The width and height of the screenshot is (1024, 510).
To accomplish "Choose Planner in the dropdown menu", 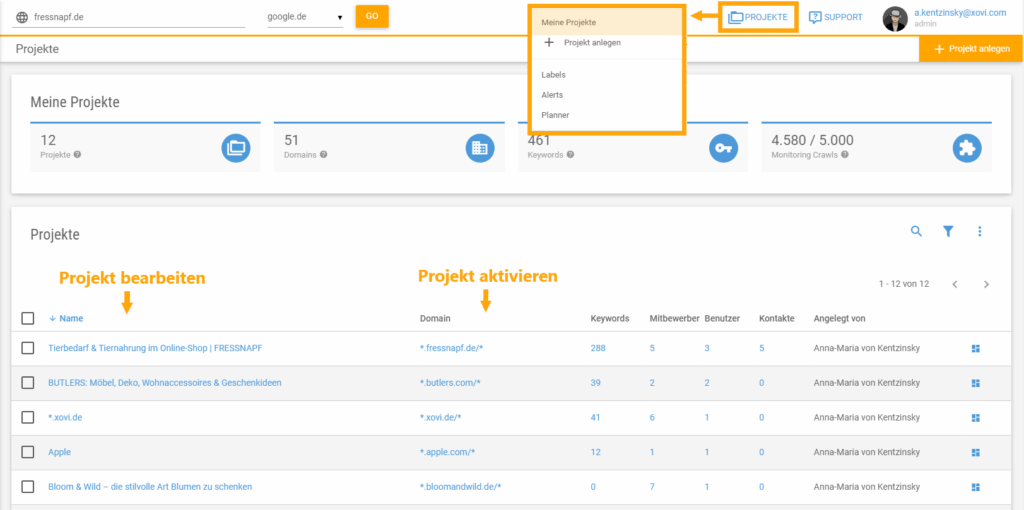I will coord(555,115).
